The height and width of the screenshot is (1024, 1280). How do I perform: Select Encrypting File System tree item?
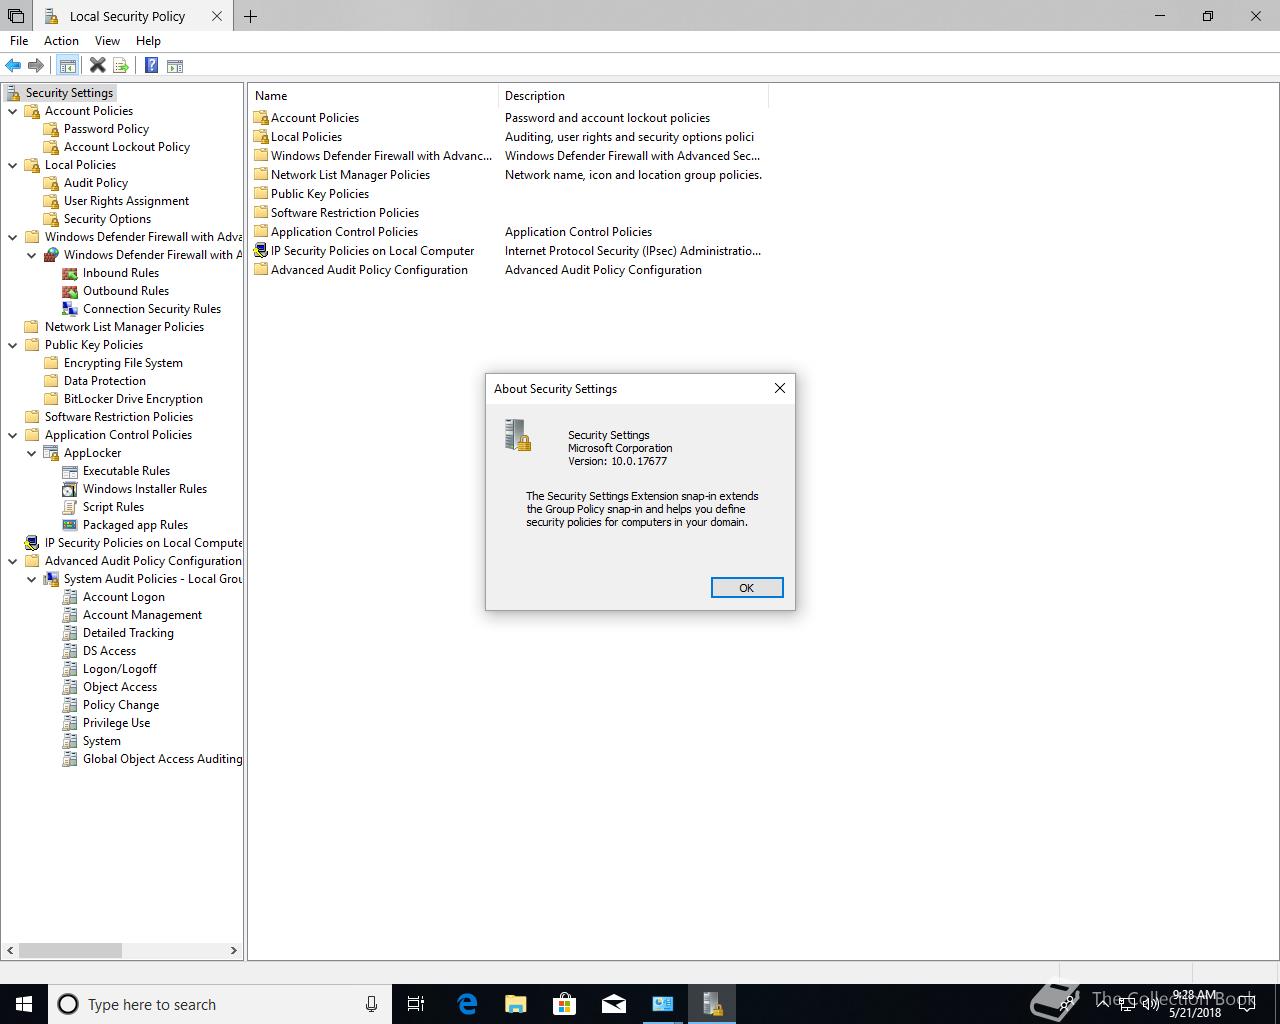point(123,363)
